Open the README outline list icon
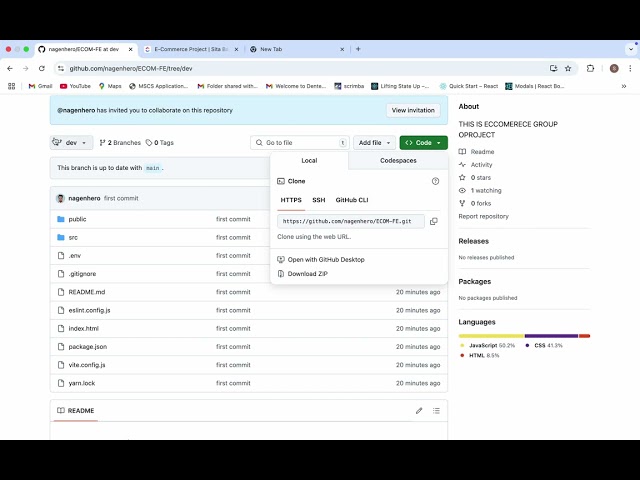Image resolution: width=640 pixels, height=480 pixels. coord(436,411)
